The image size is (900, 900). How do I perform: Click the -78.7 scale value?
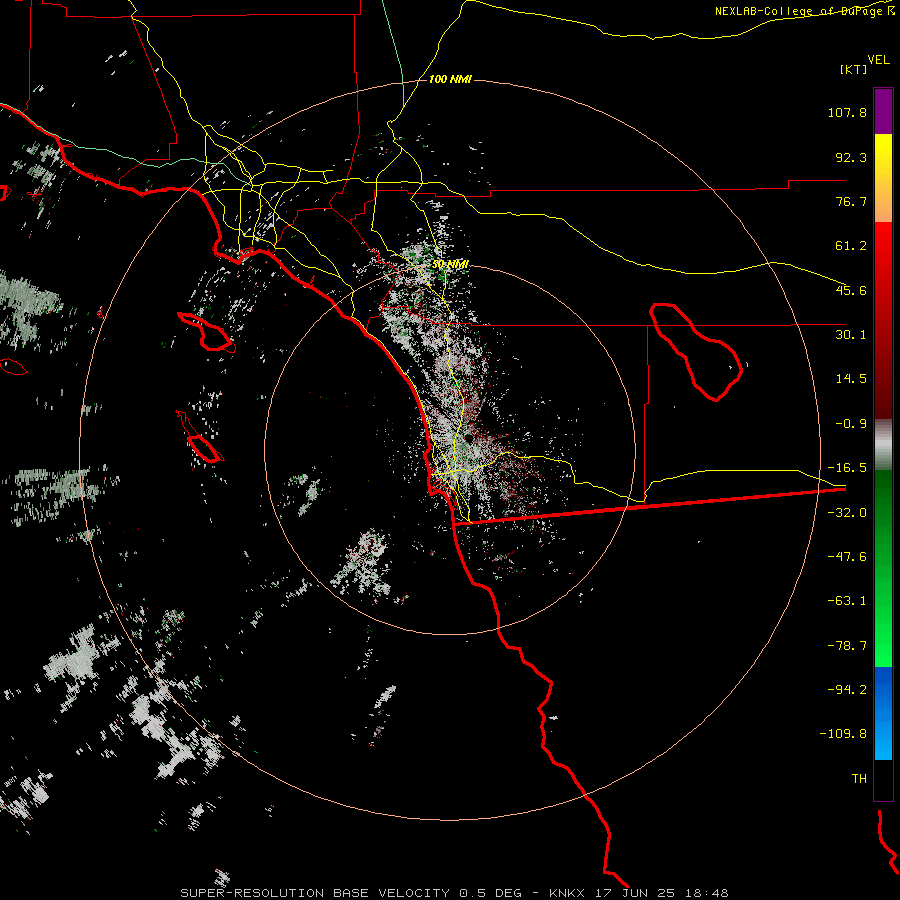click(847, 646)
